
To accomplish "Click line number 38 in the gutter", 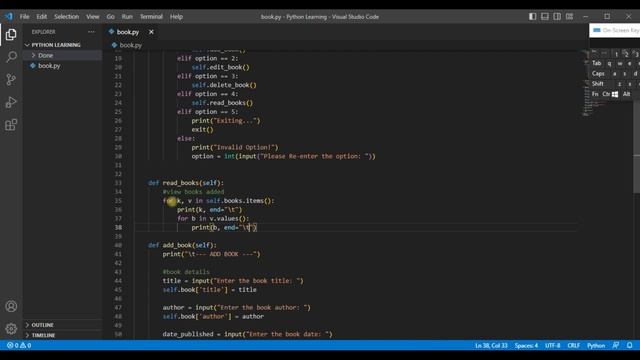I will pos(118,228).
